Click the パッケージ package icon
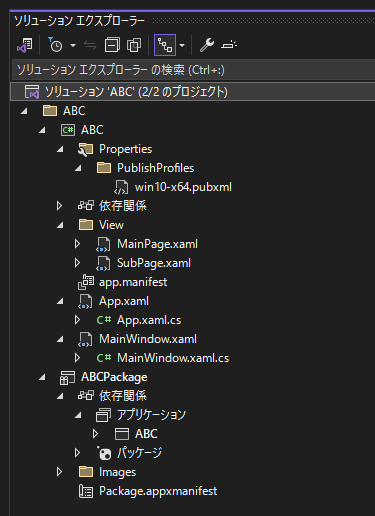This screenshot has height=516, width=375. (104, 453)
